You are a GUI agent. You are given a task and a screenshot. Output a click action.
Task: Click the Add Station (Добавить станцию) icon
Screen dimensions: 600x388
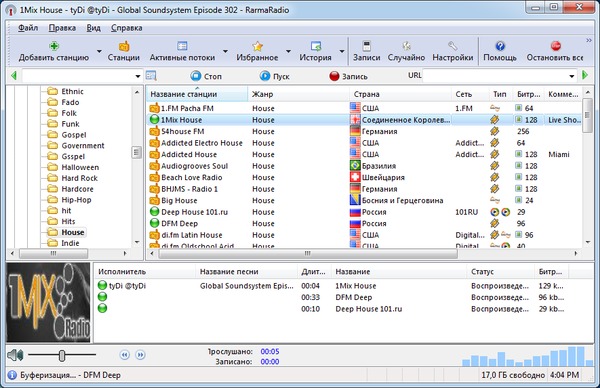[x=54, y=46]
